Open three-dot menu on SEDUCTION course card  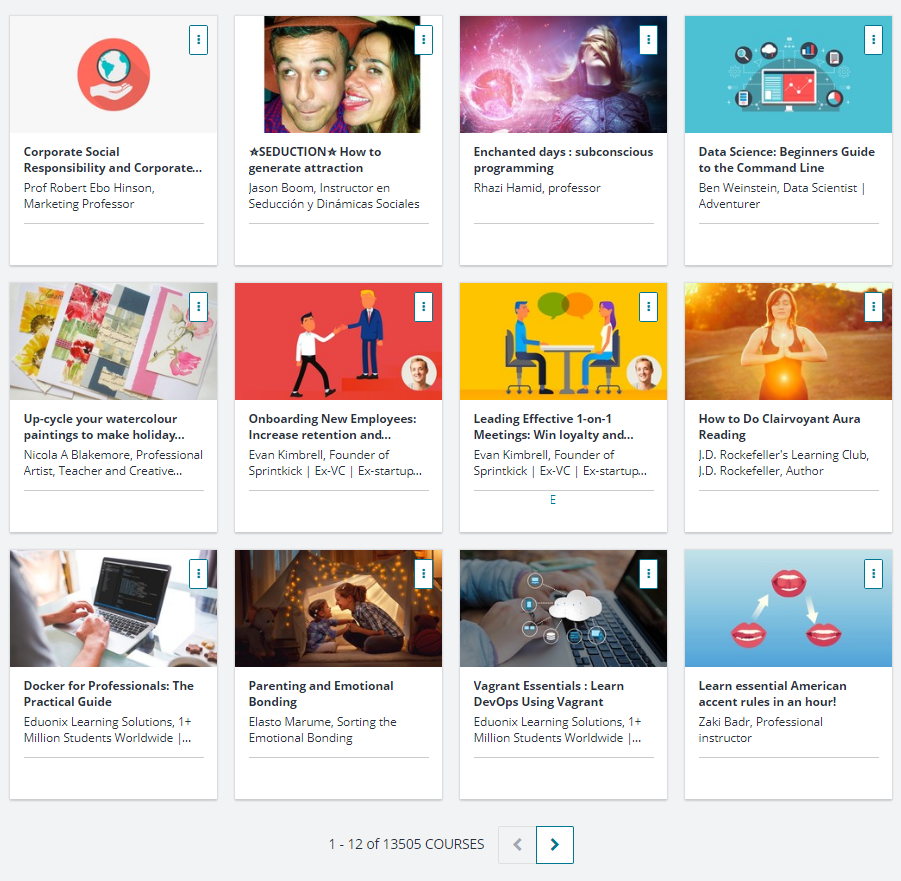(x=423, y=40)
